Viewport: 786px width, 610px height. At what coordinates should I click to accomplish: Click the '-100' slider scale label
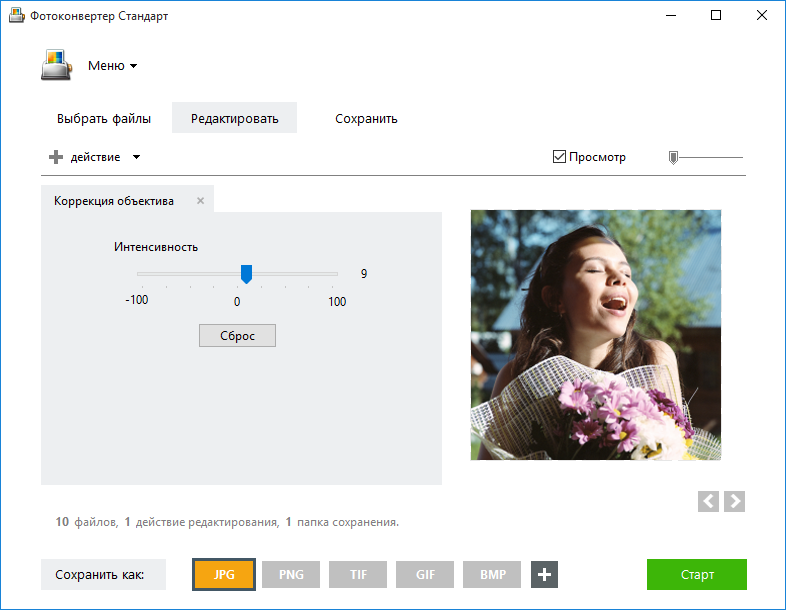[x=137, y=300]
